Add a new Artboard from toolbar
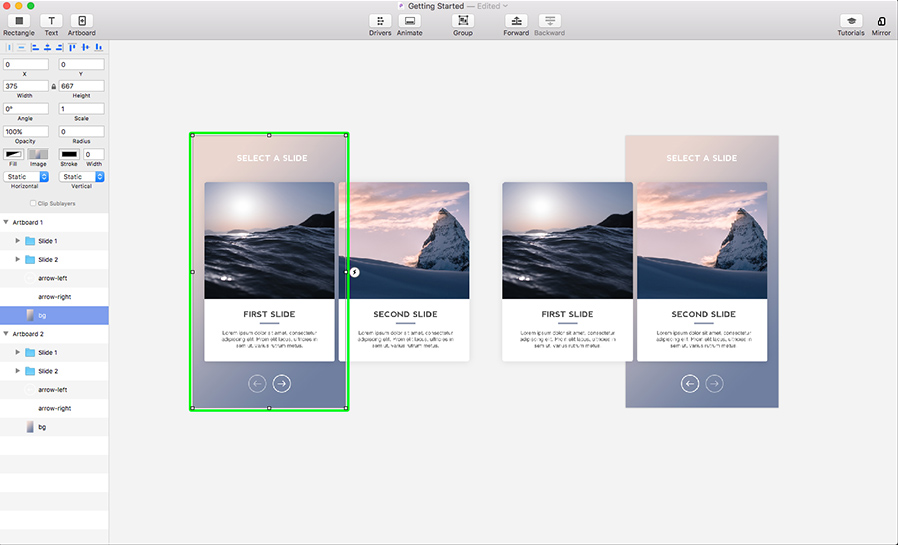 pos(82,21)
